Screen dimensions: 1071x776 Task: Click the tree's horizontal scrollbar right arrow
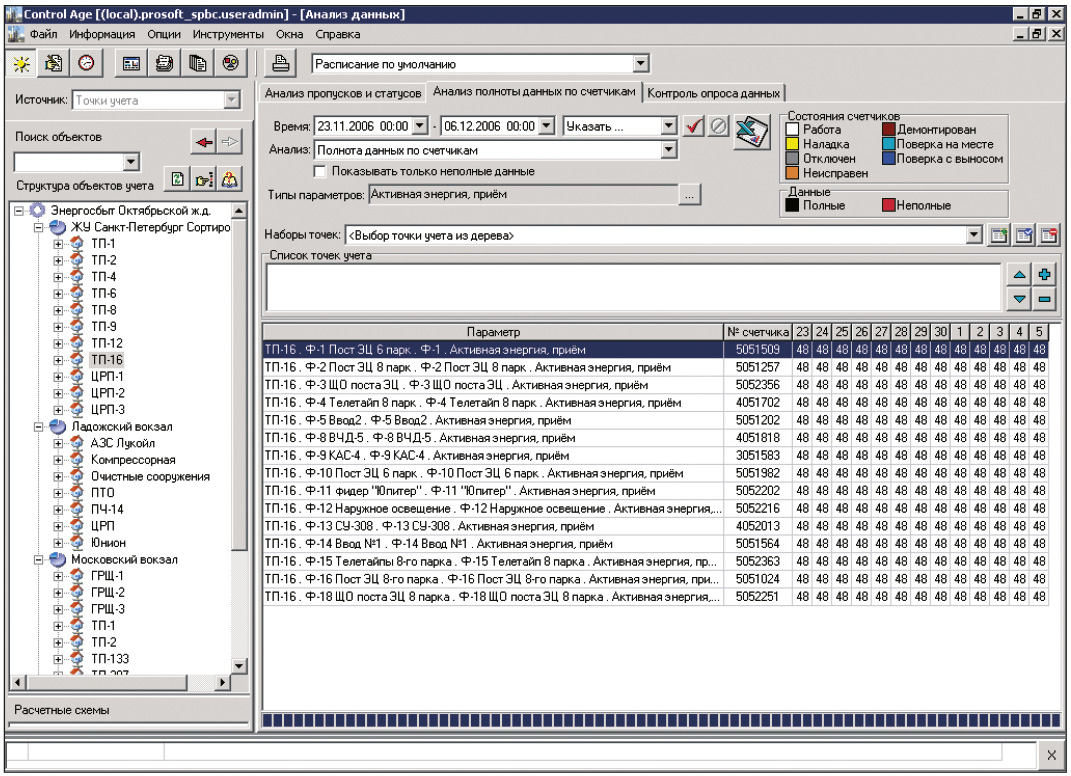222,682
